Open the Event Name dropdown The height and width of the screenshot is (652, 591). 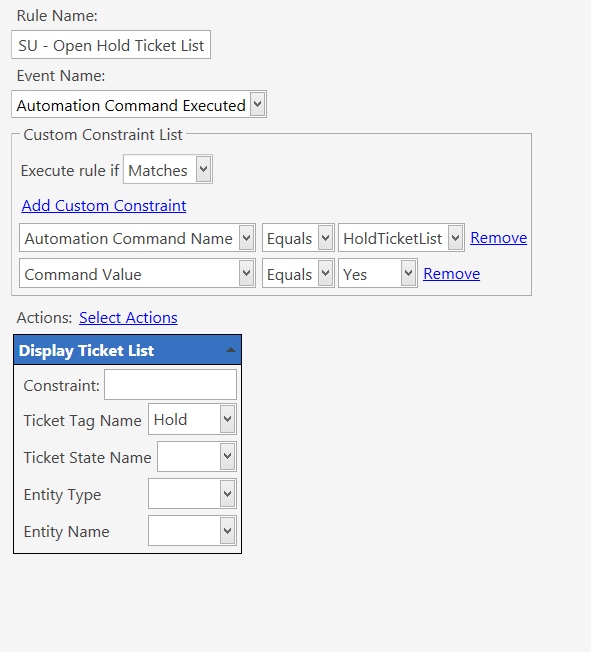pos(139,104)
